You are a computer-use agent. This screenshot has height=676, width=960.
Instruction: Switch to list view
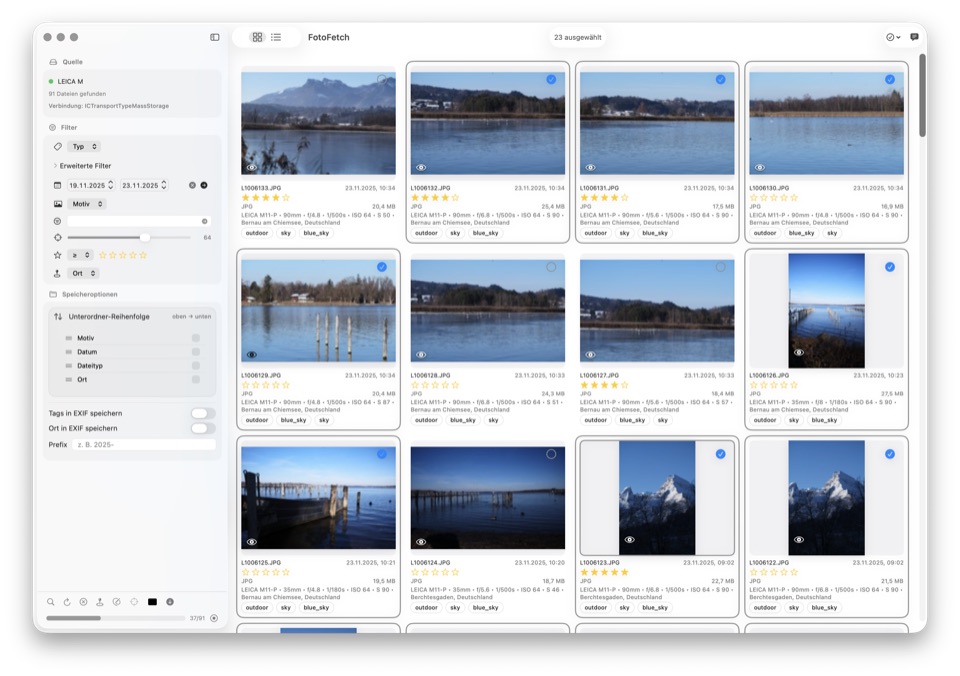point(275,37)
